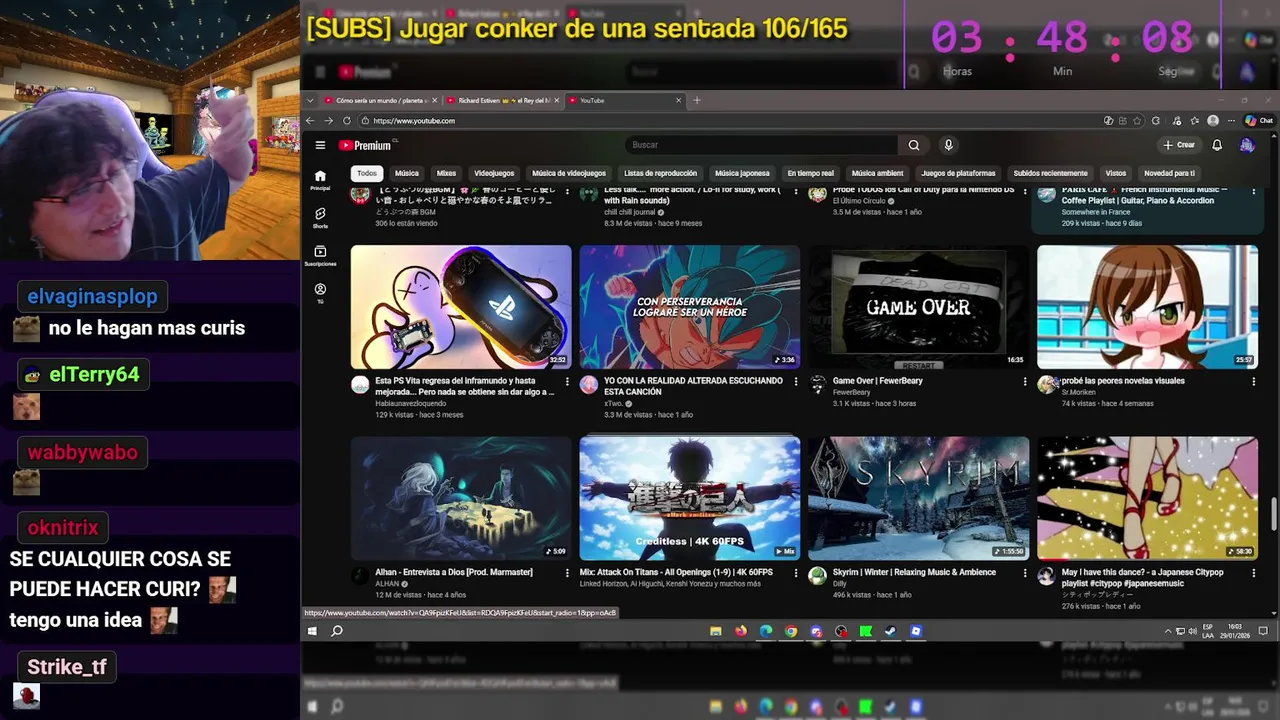Viewport: 1280px width, 720px height.
Task: Click the YouTube Buscar search field
Action: pos(763,145)
